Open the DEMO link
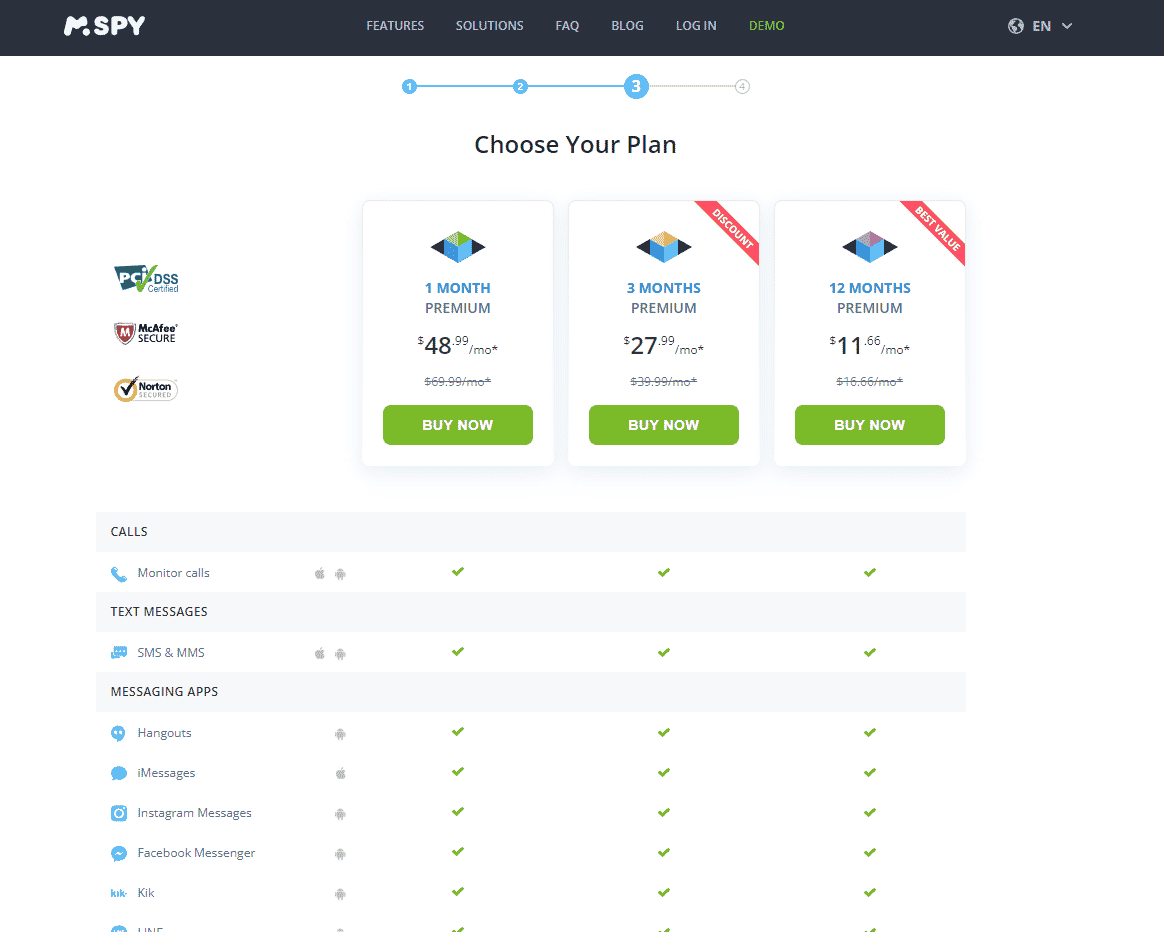1164x932 pixels. 766,26
